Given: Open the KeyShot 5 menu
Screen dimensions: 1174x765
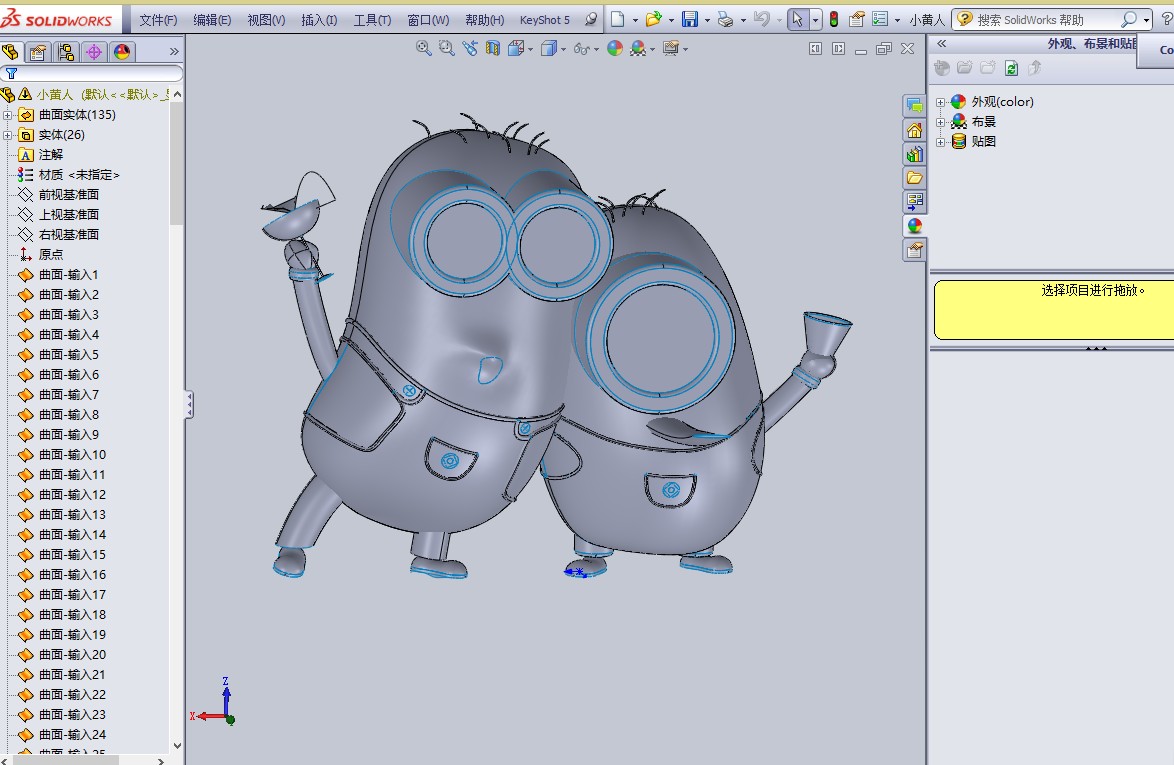Looking at the screenshot, I should click(544, 20).
